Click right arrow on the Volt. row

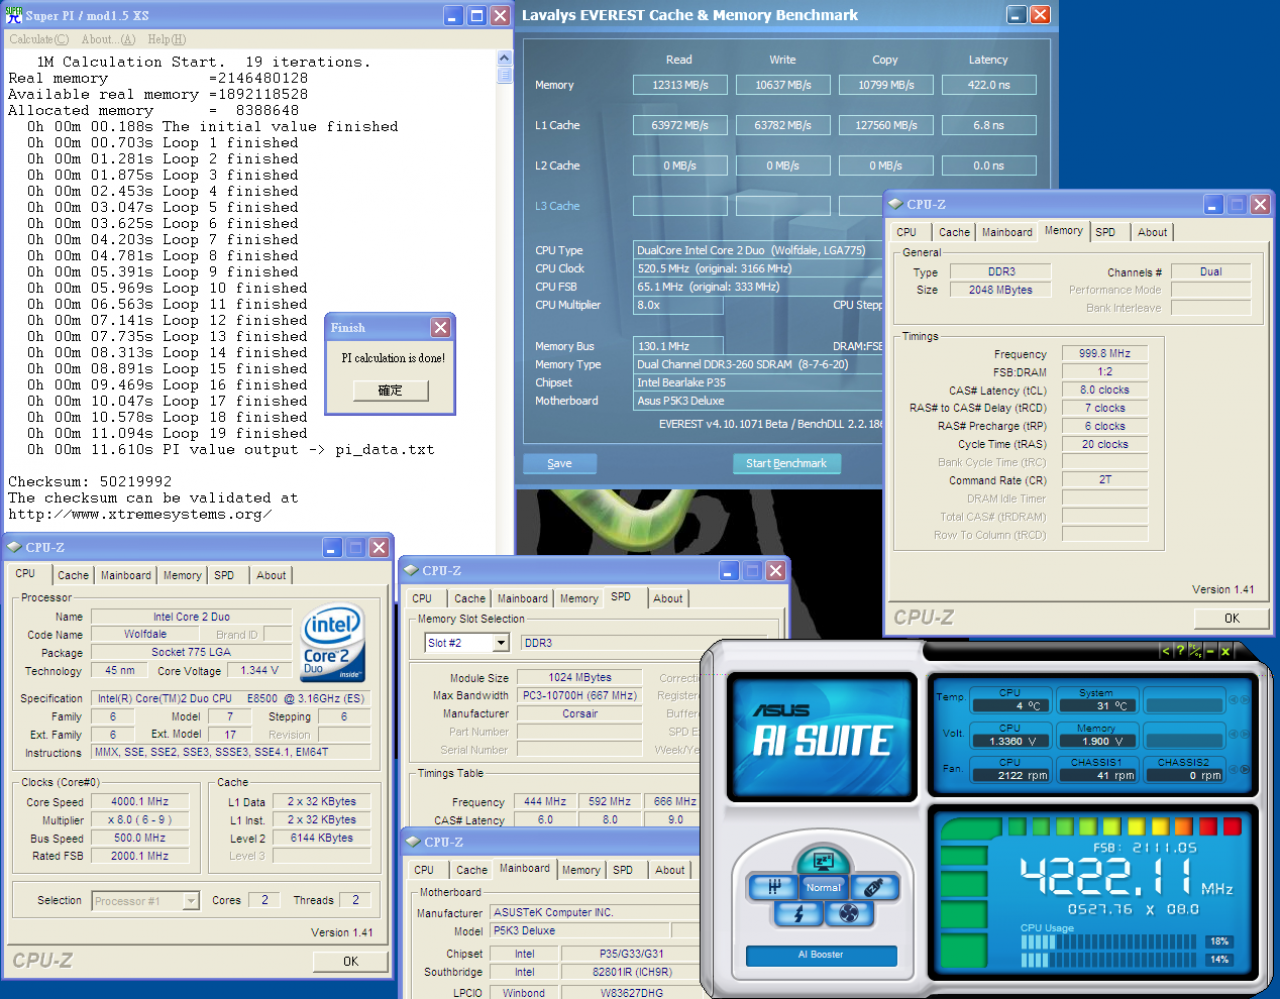pyautogui.click(x=1245, y=735)
